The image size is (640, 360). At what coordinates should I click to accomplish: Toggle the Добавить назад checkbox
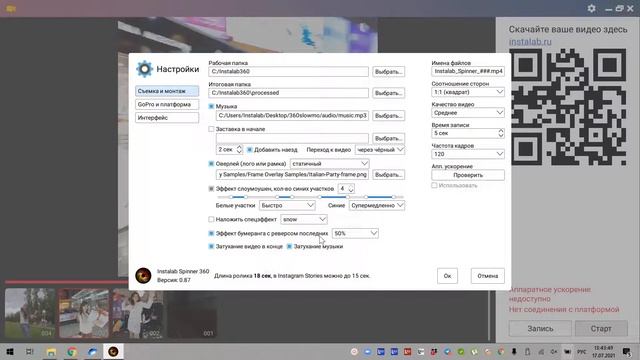click(x=249, y=150)
